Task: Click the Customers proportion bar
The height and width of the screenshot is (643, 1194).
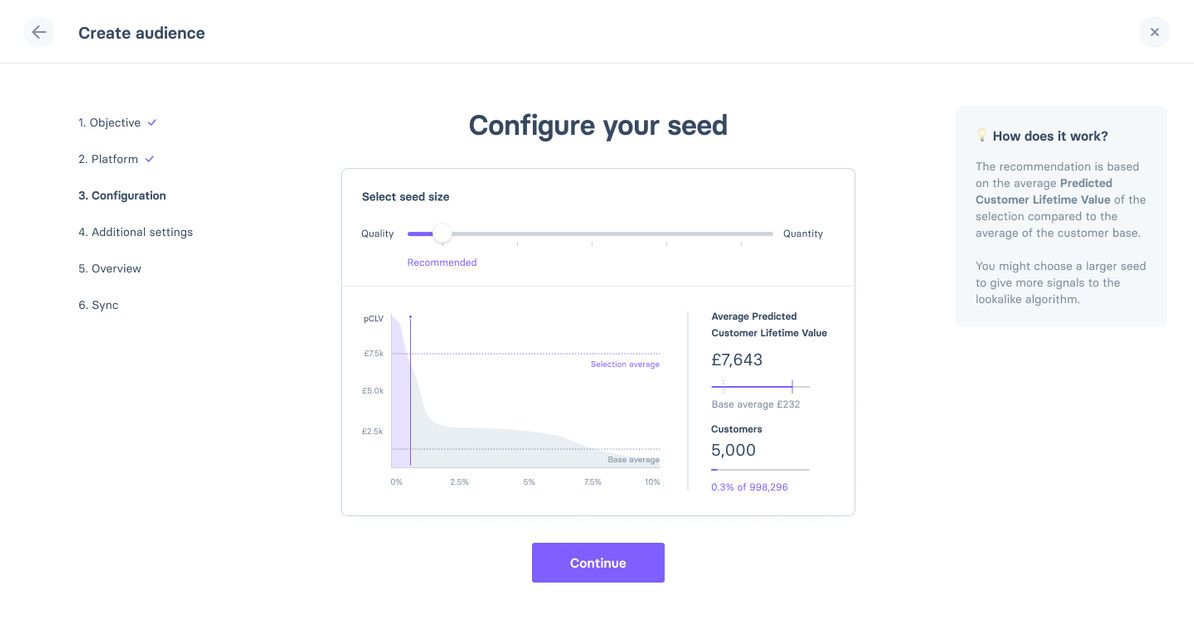Action: point(760,470)
